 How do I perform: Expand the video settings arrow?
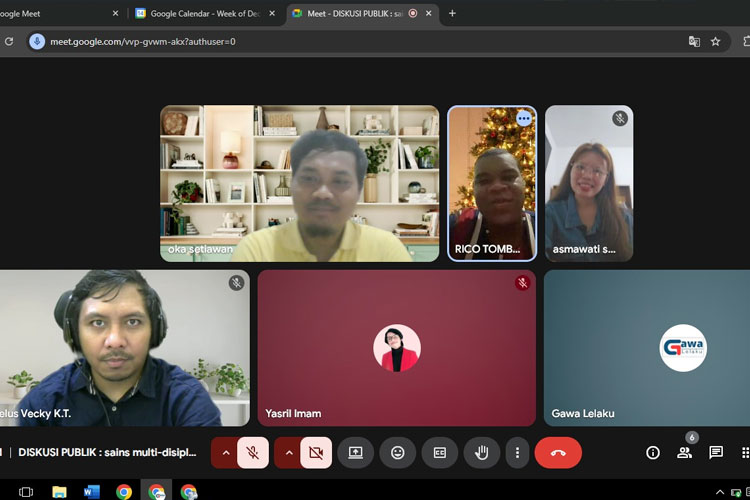point(289,453)
